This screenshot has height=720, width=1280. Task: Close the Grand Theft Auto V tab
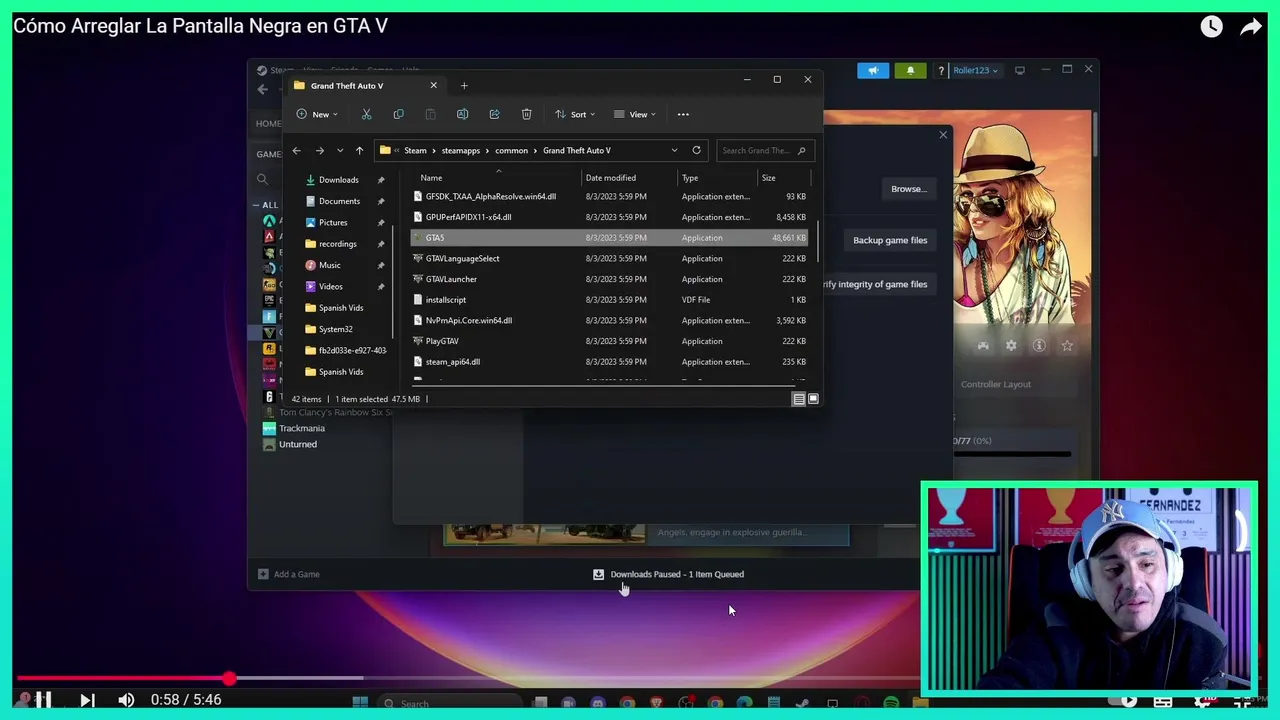coord(433,85)
